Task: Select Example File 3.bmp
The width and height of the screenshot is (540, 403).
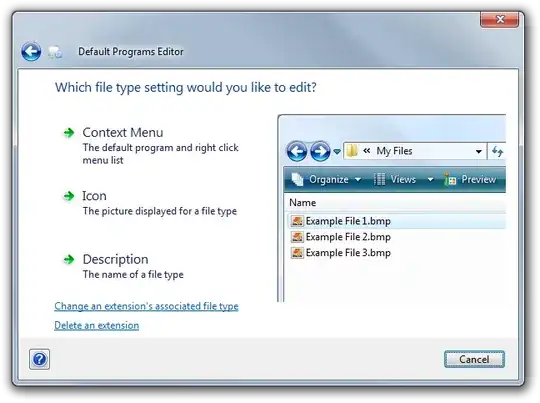Action: coord(341,253)
